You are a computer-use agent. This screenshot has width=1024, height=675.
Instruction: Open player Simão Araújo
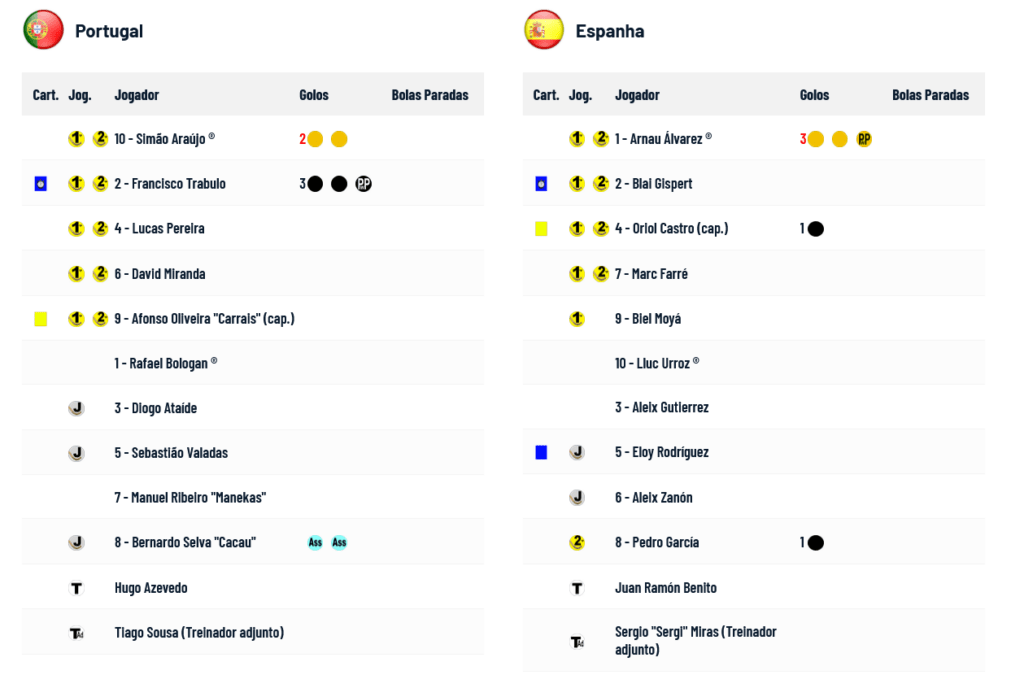click(160, 139)
